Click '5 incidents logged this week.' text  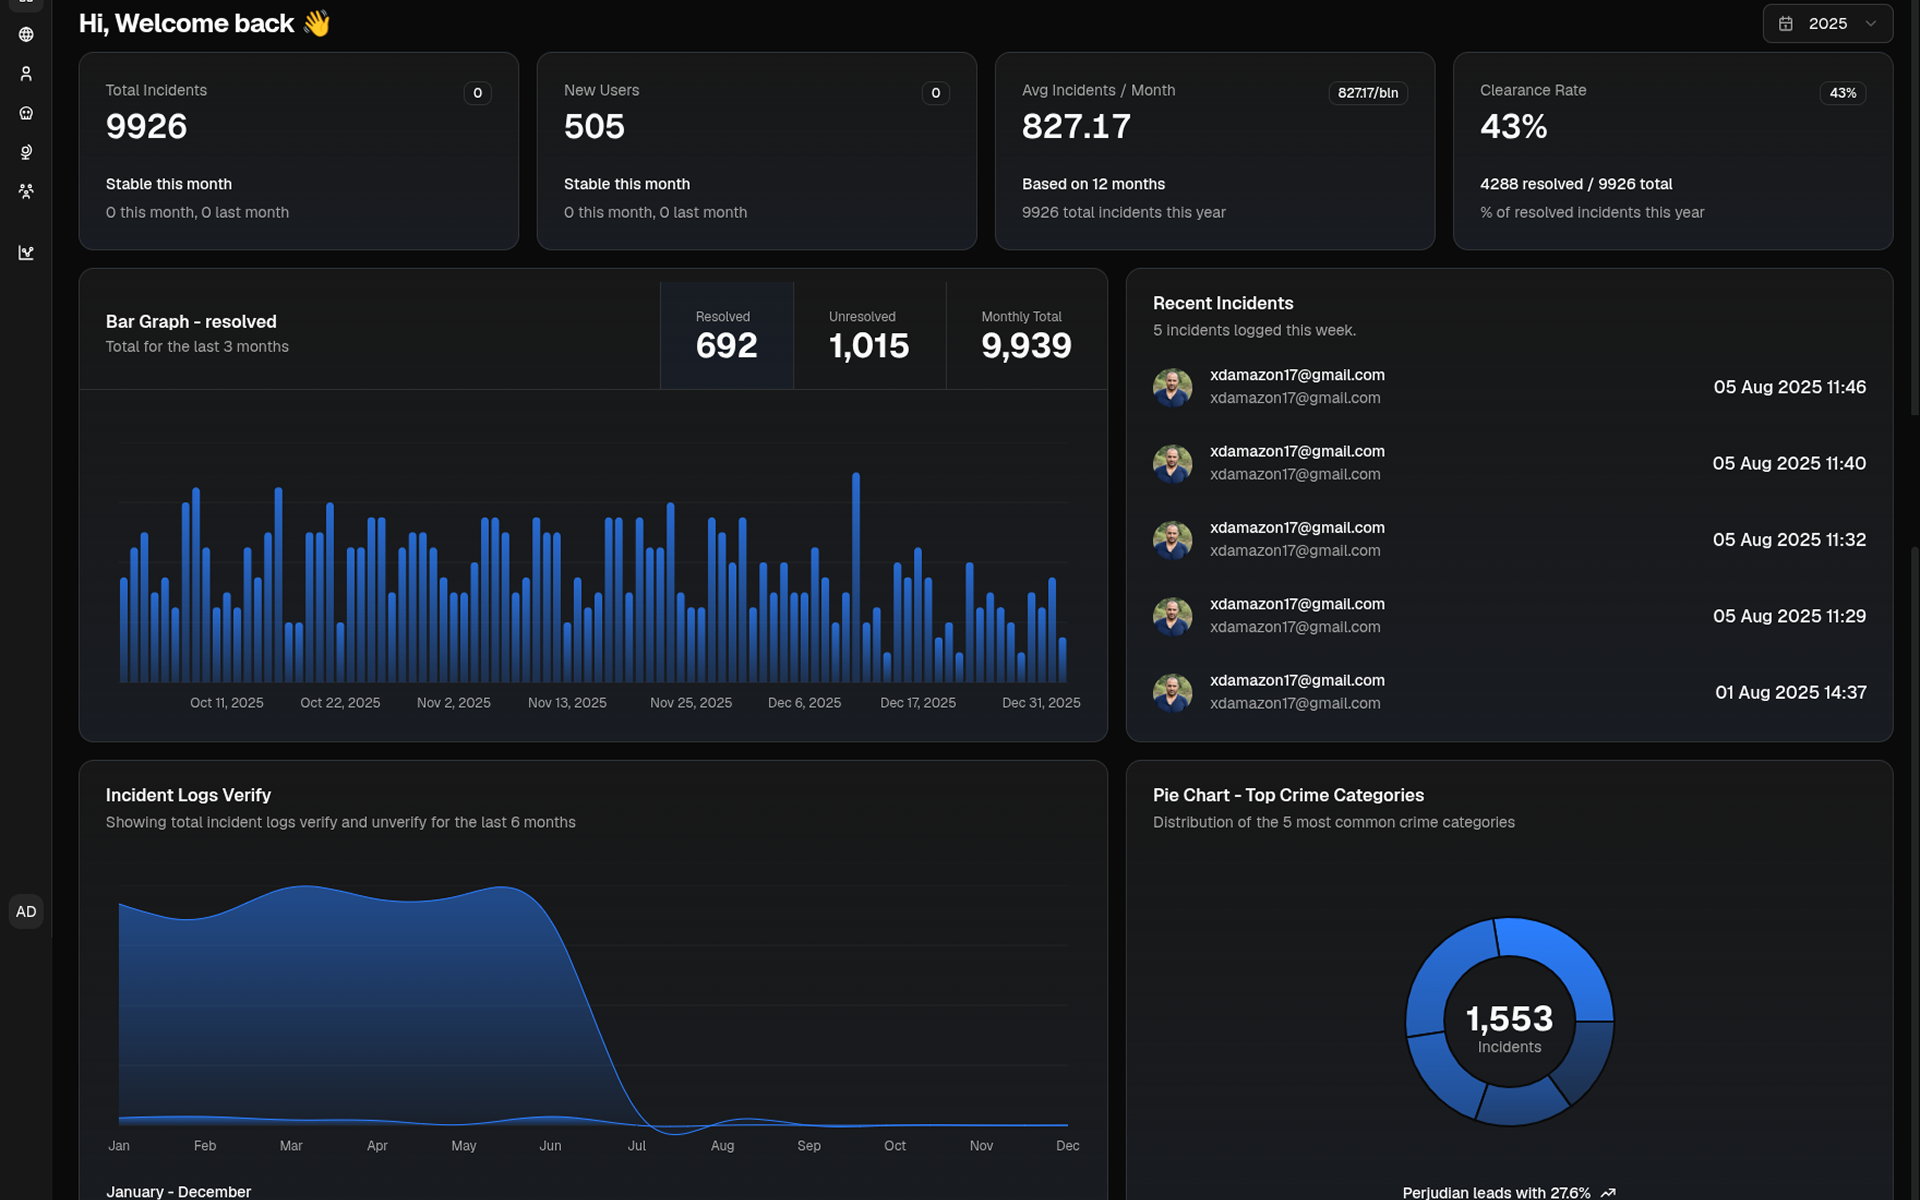[x=1254, y=330]
